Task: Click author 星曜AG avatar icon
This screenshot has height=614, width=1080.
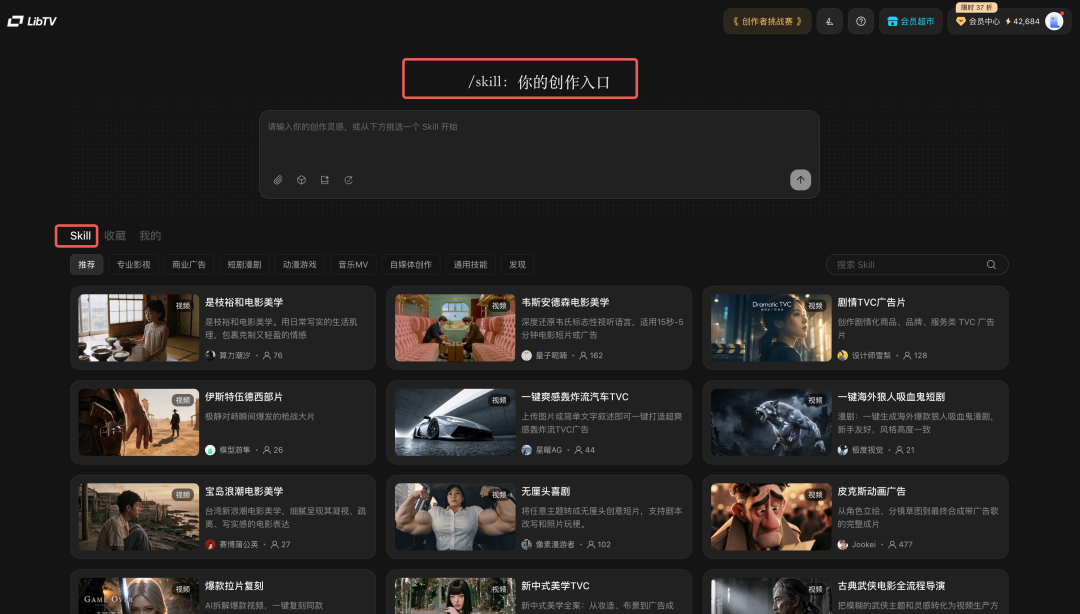Action: tap(527, 450)
